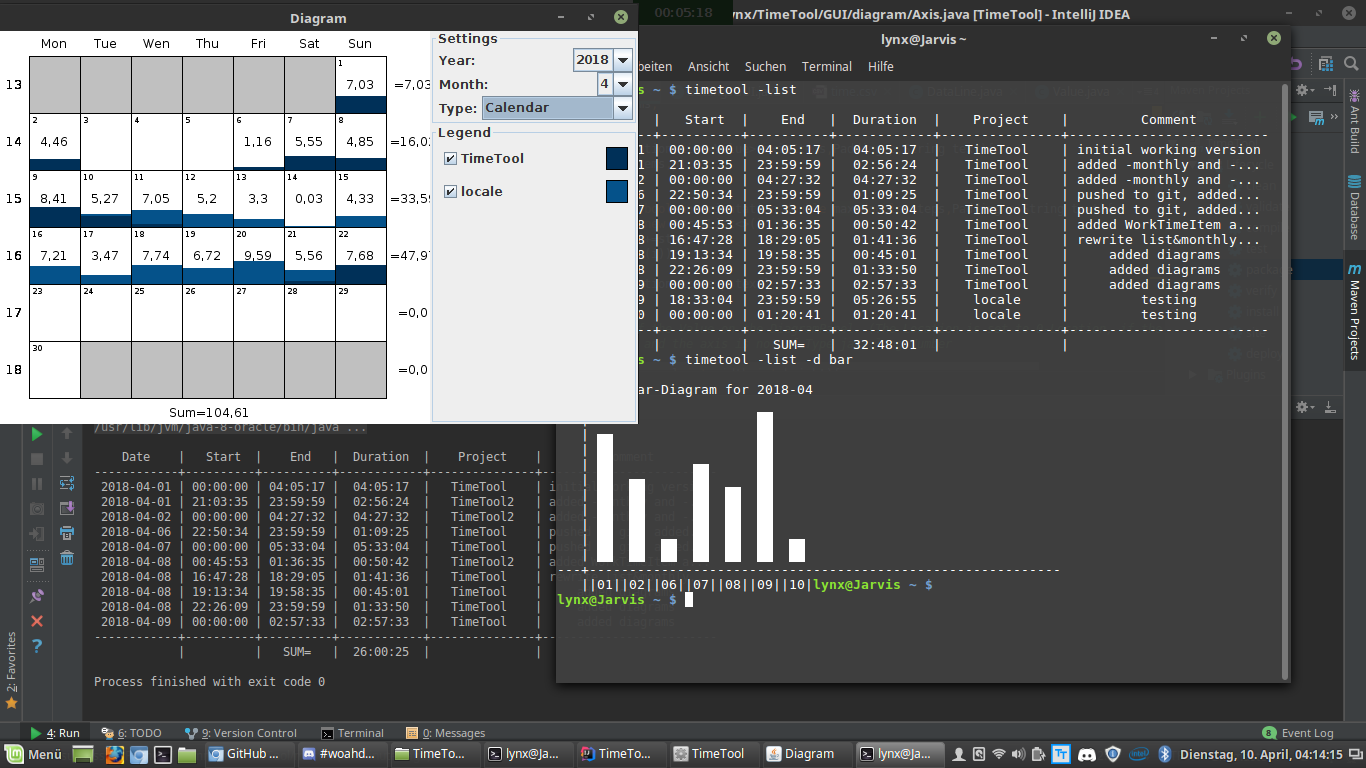Open the Hilfe menu in the terminal
1366x768 pixels.
(x=880, y=66)
